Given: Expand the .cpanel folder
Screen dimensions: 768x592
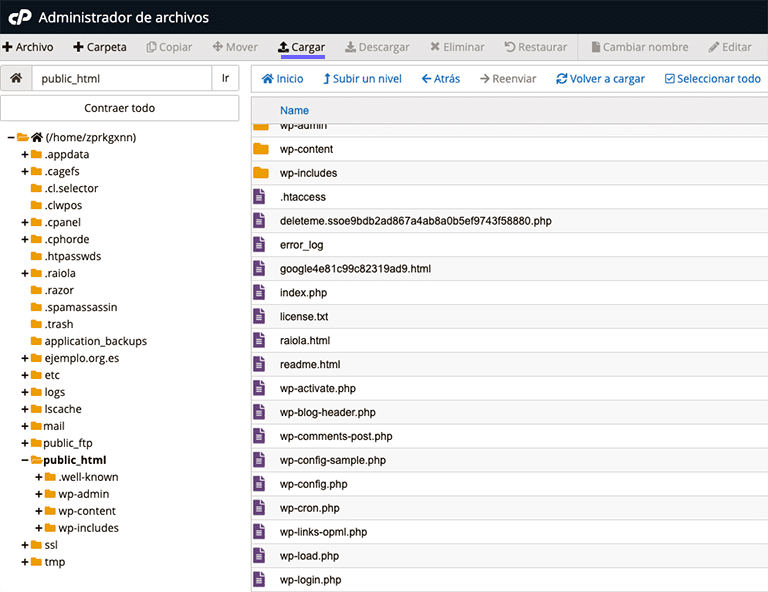Looking at the screenshot, I should (24, 222).
